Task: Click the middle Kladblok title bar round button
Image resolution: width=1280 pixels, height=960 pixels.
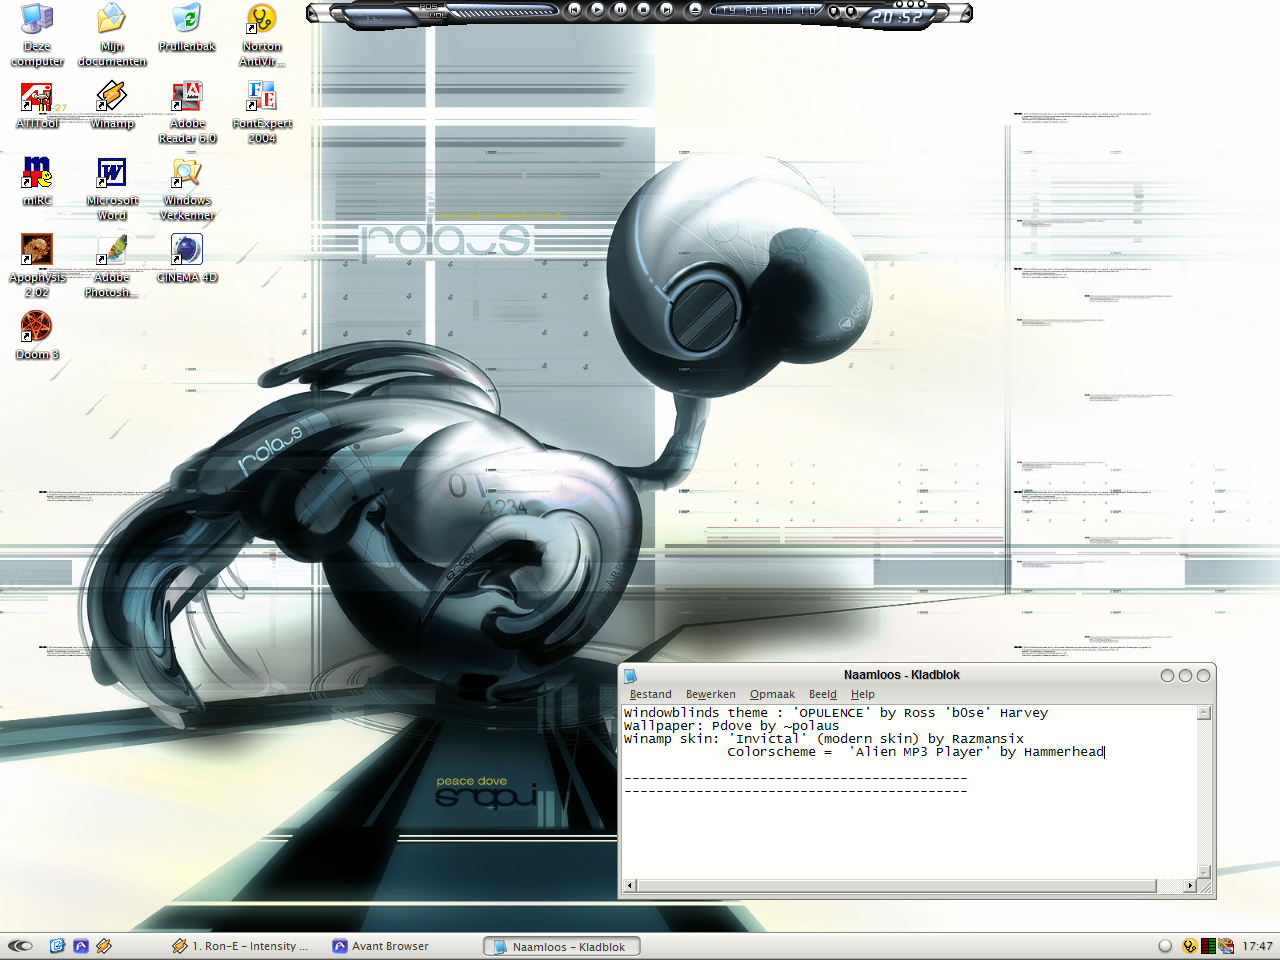Action: tap(1185, 676)
